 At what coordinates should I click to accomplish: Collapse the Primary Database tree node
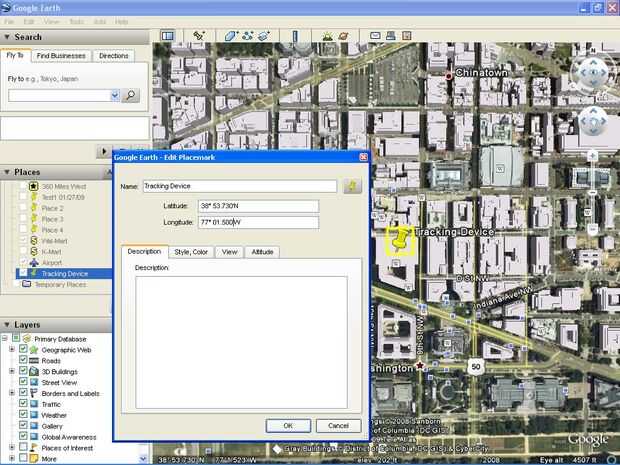point(5,338)
